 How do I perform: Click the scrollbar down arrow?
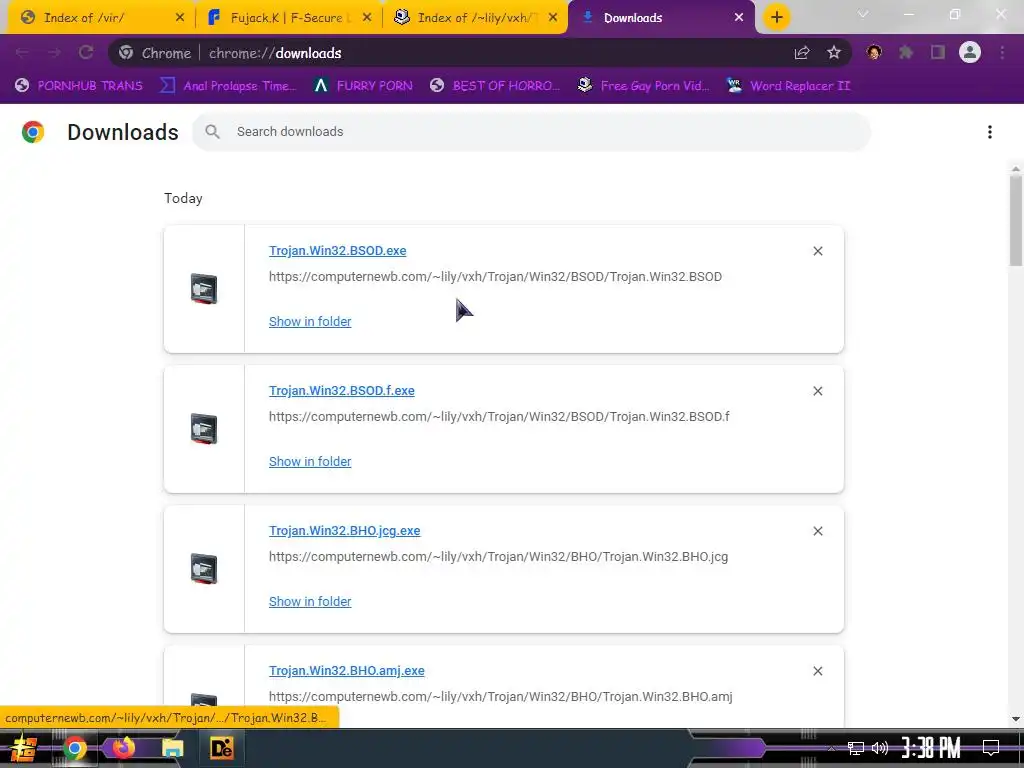[1016, 719]
